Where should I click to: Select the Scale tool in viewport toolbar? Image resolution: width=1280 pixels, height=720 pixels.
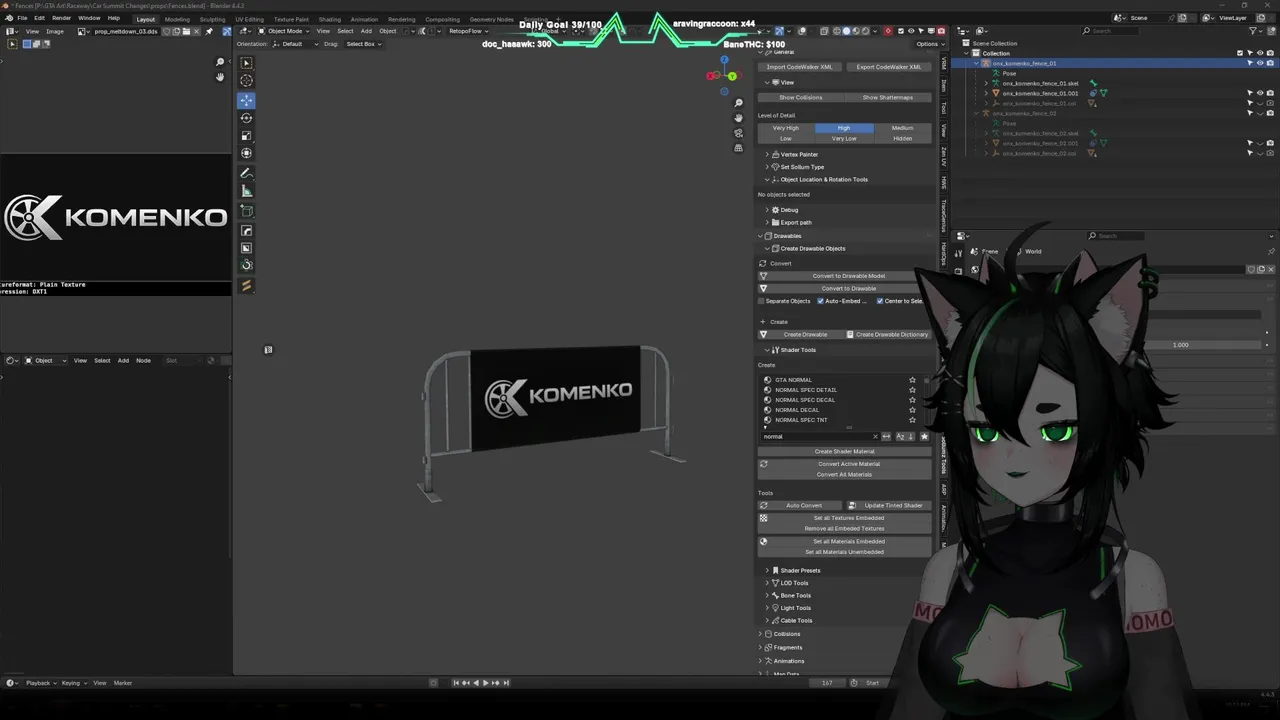(246, 136)
